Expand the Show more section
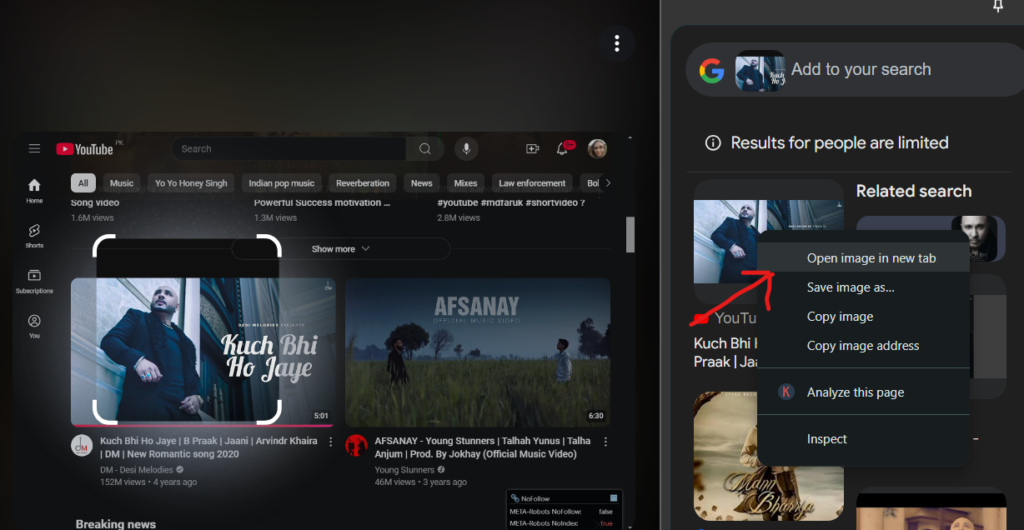This screenshot has height=530, width=1024. (x=341, y=249)
